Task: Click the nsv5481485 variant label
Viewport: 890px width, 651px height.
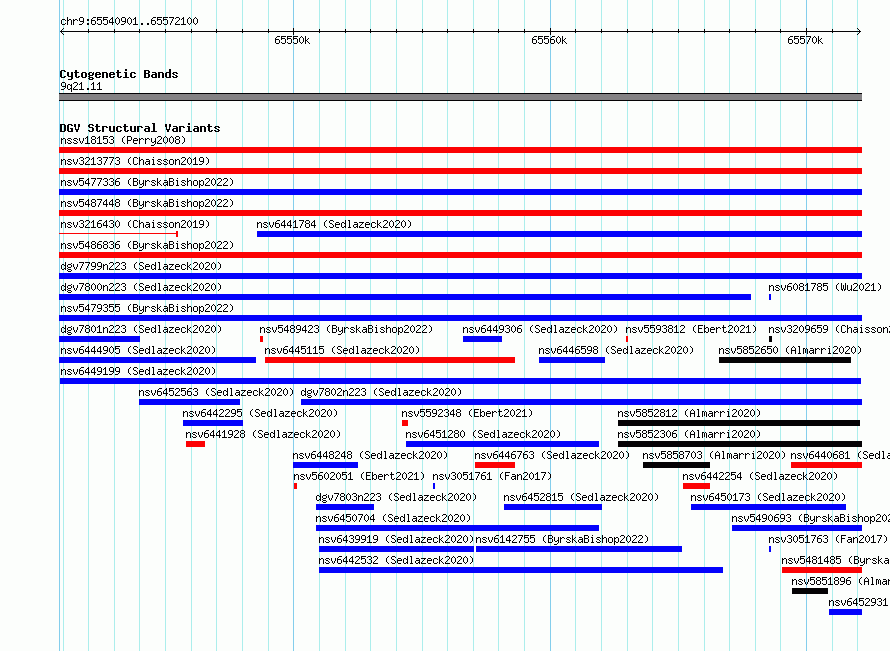Action: click(x=836, y=560)
